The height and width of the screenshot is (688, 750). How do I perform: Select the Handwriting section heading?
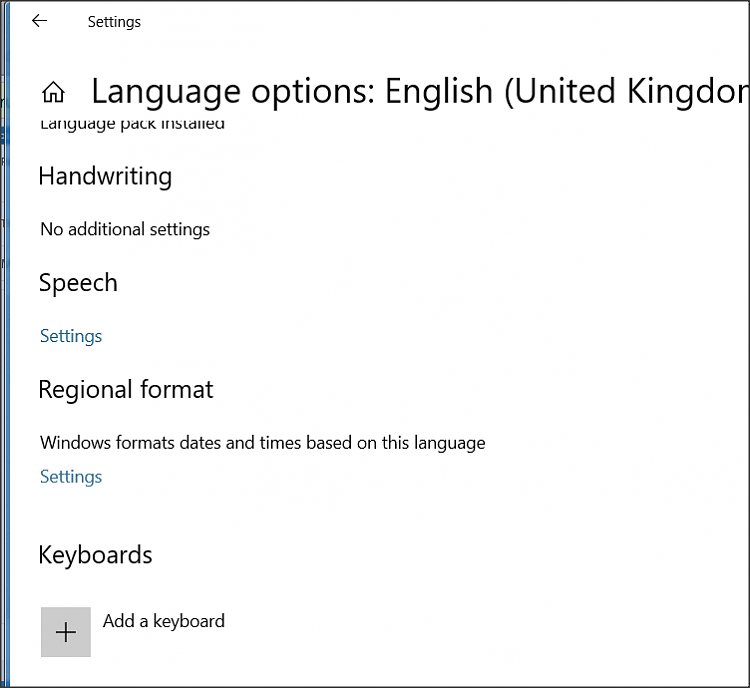tap(105, 177)
